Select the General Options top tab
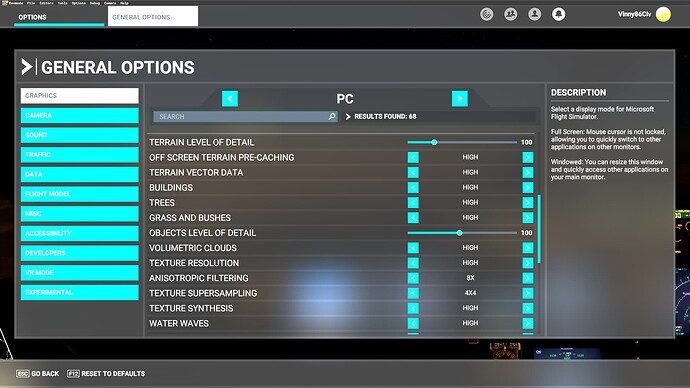690x388 pixels. click(x=153, y=17)
